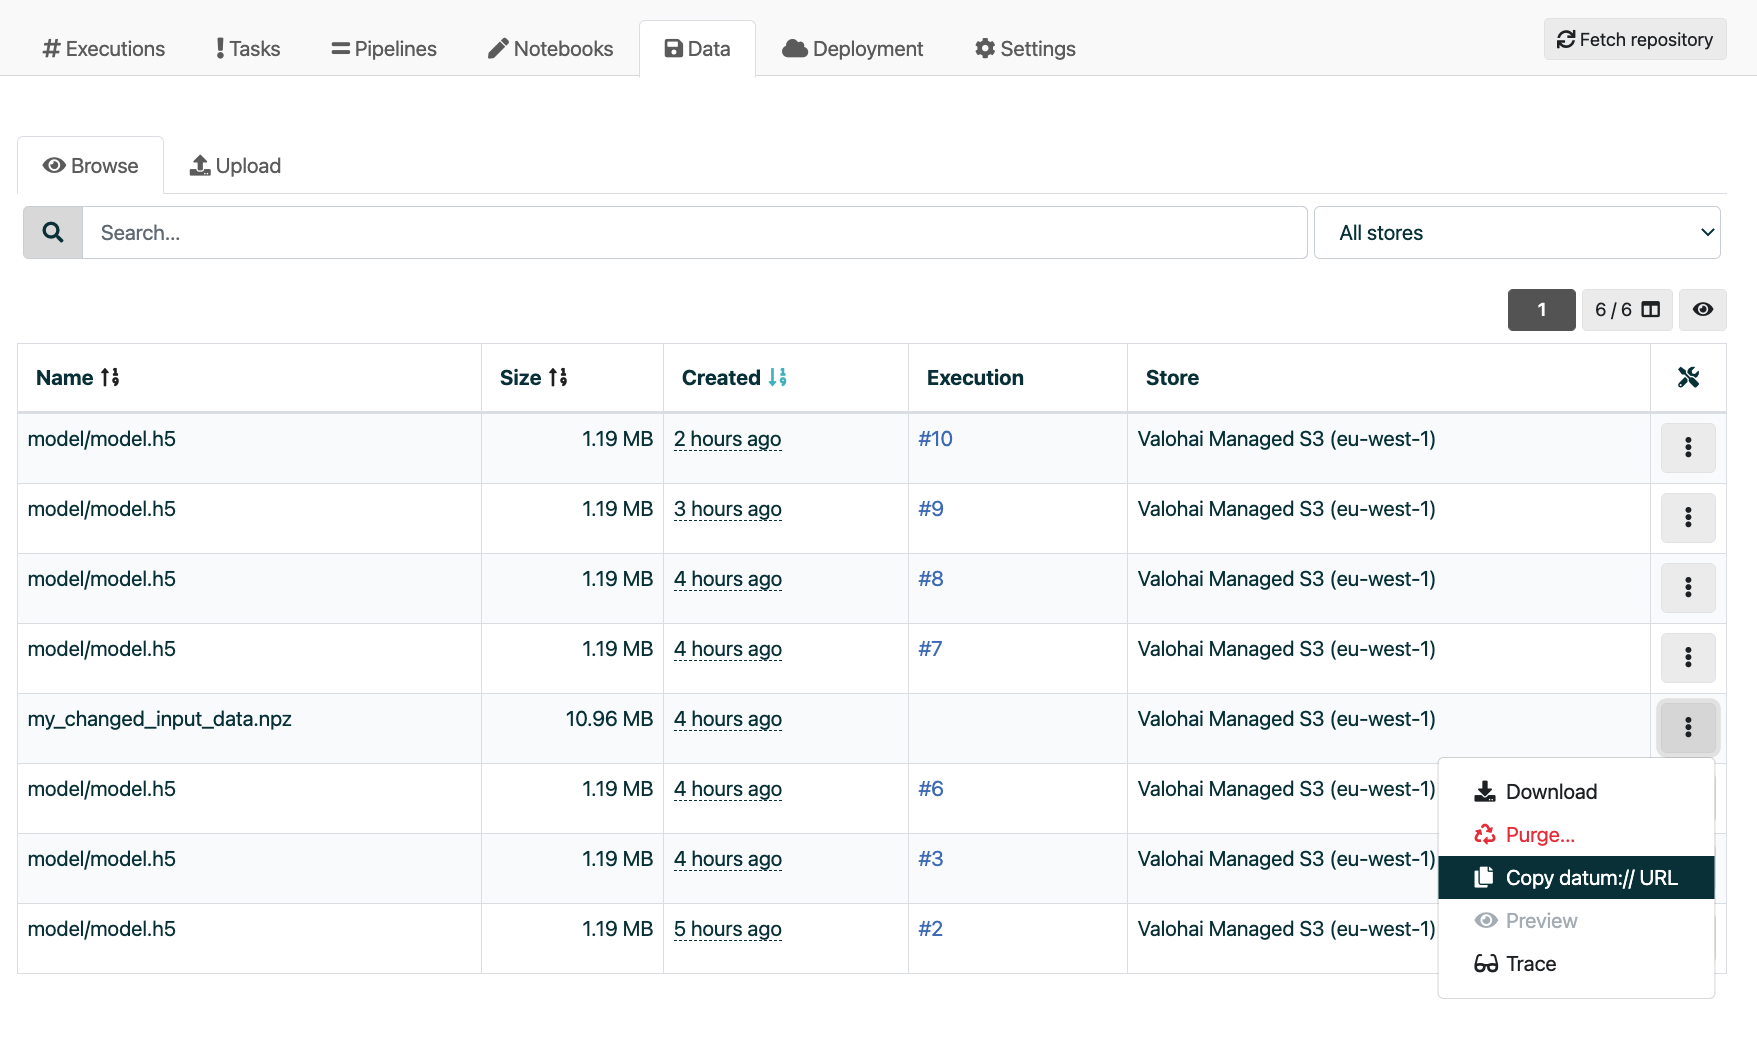Open execution #3 link
The height and width of the screenshot is (1058, 1757).
click(931, 859)
